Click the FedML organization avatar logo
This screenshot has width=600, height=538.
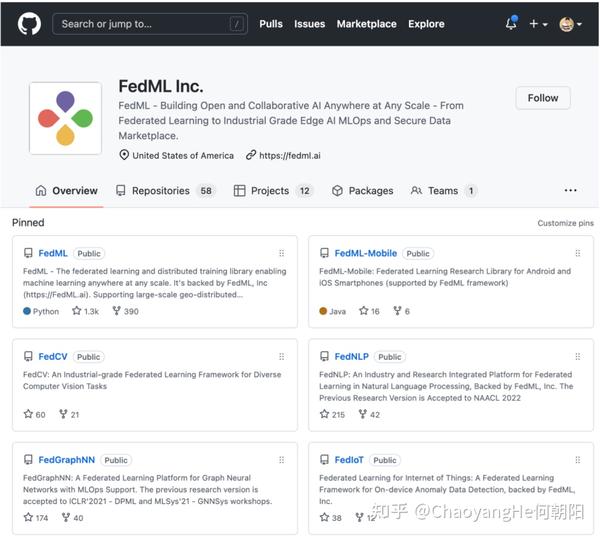65,118
